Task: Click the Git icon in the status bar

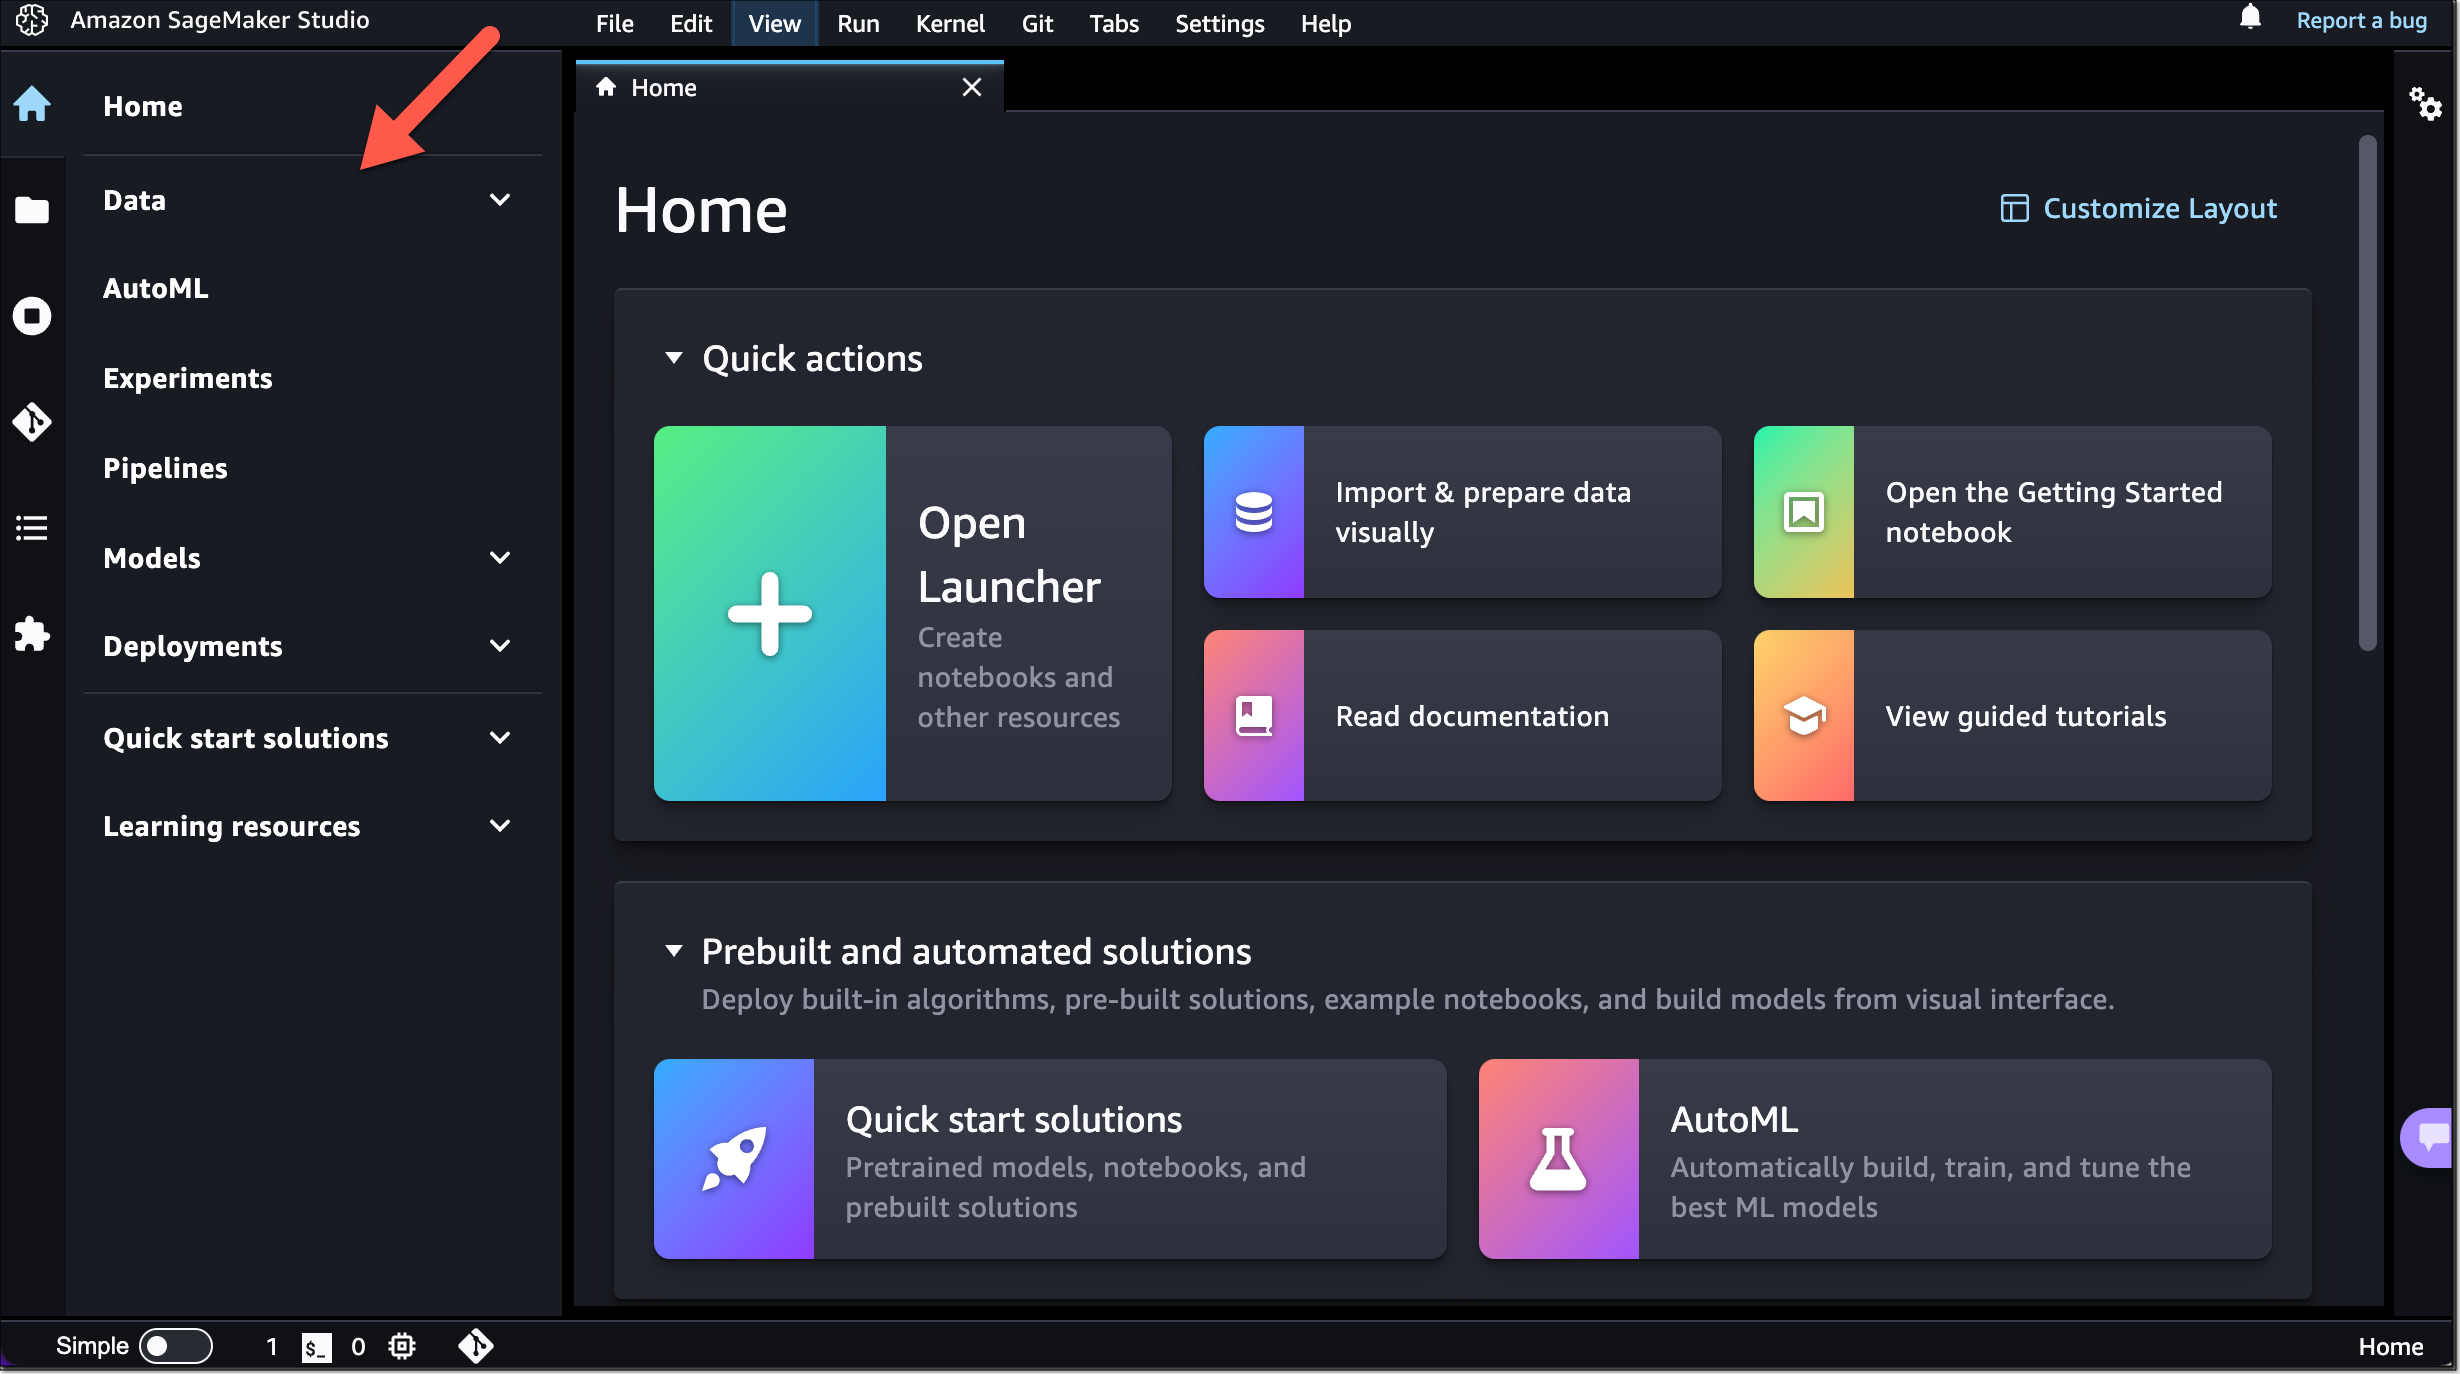Action: click(x=476, y=1347)
